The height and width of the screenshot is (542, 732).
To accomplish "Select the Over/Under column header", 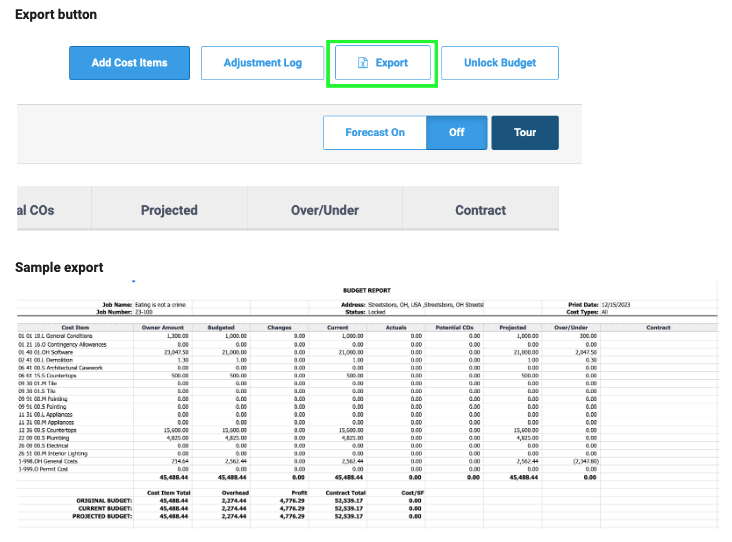I will click(x=325, y=210).
